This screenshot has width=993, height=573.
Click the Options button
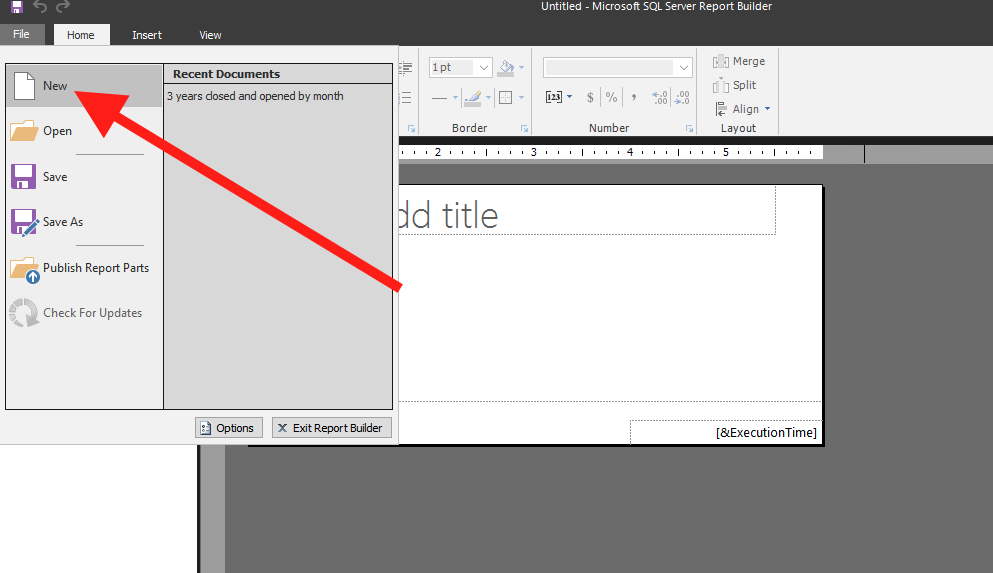(x=229, y=428)
